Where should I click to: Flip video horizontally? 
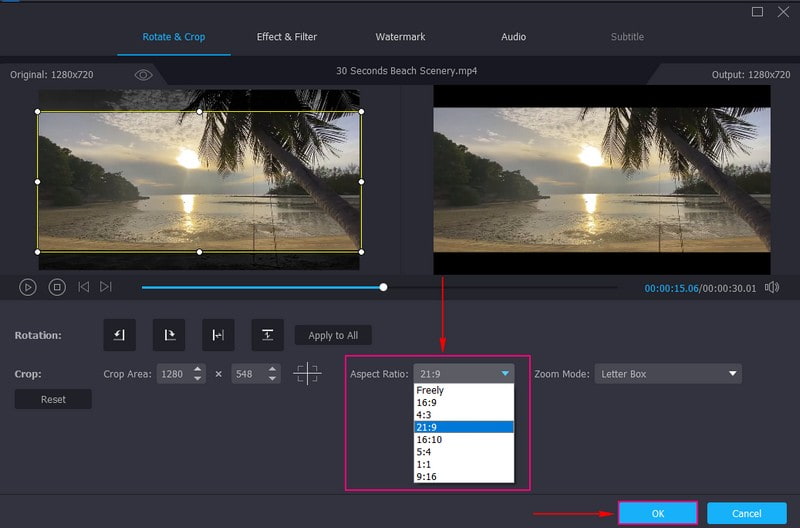coord(217,335)
